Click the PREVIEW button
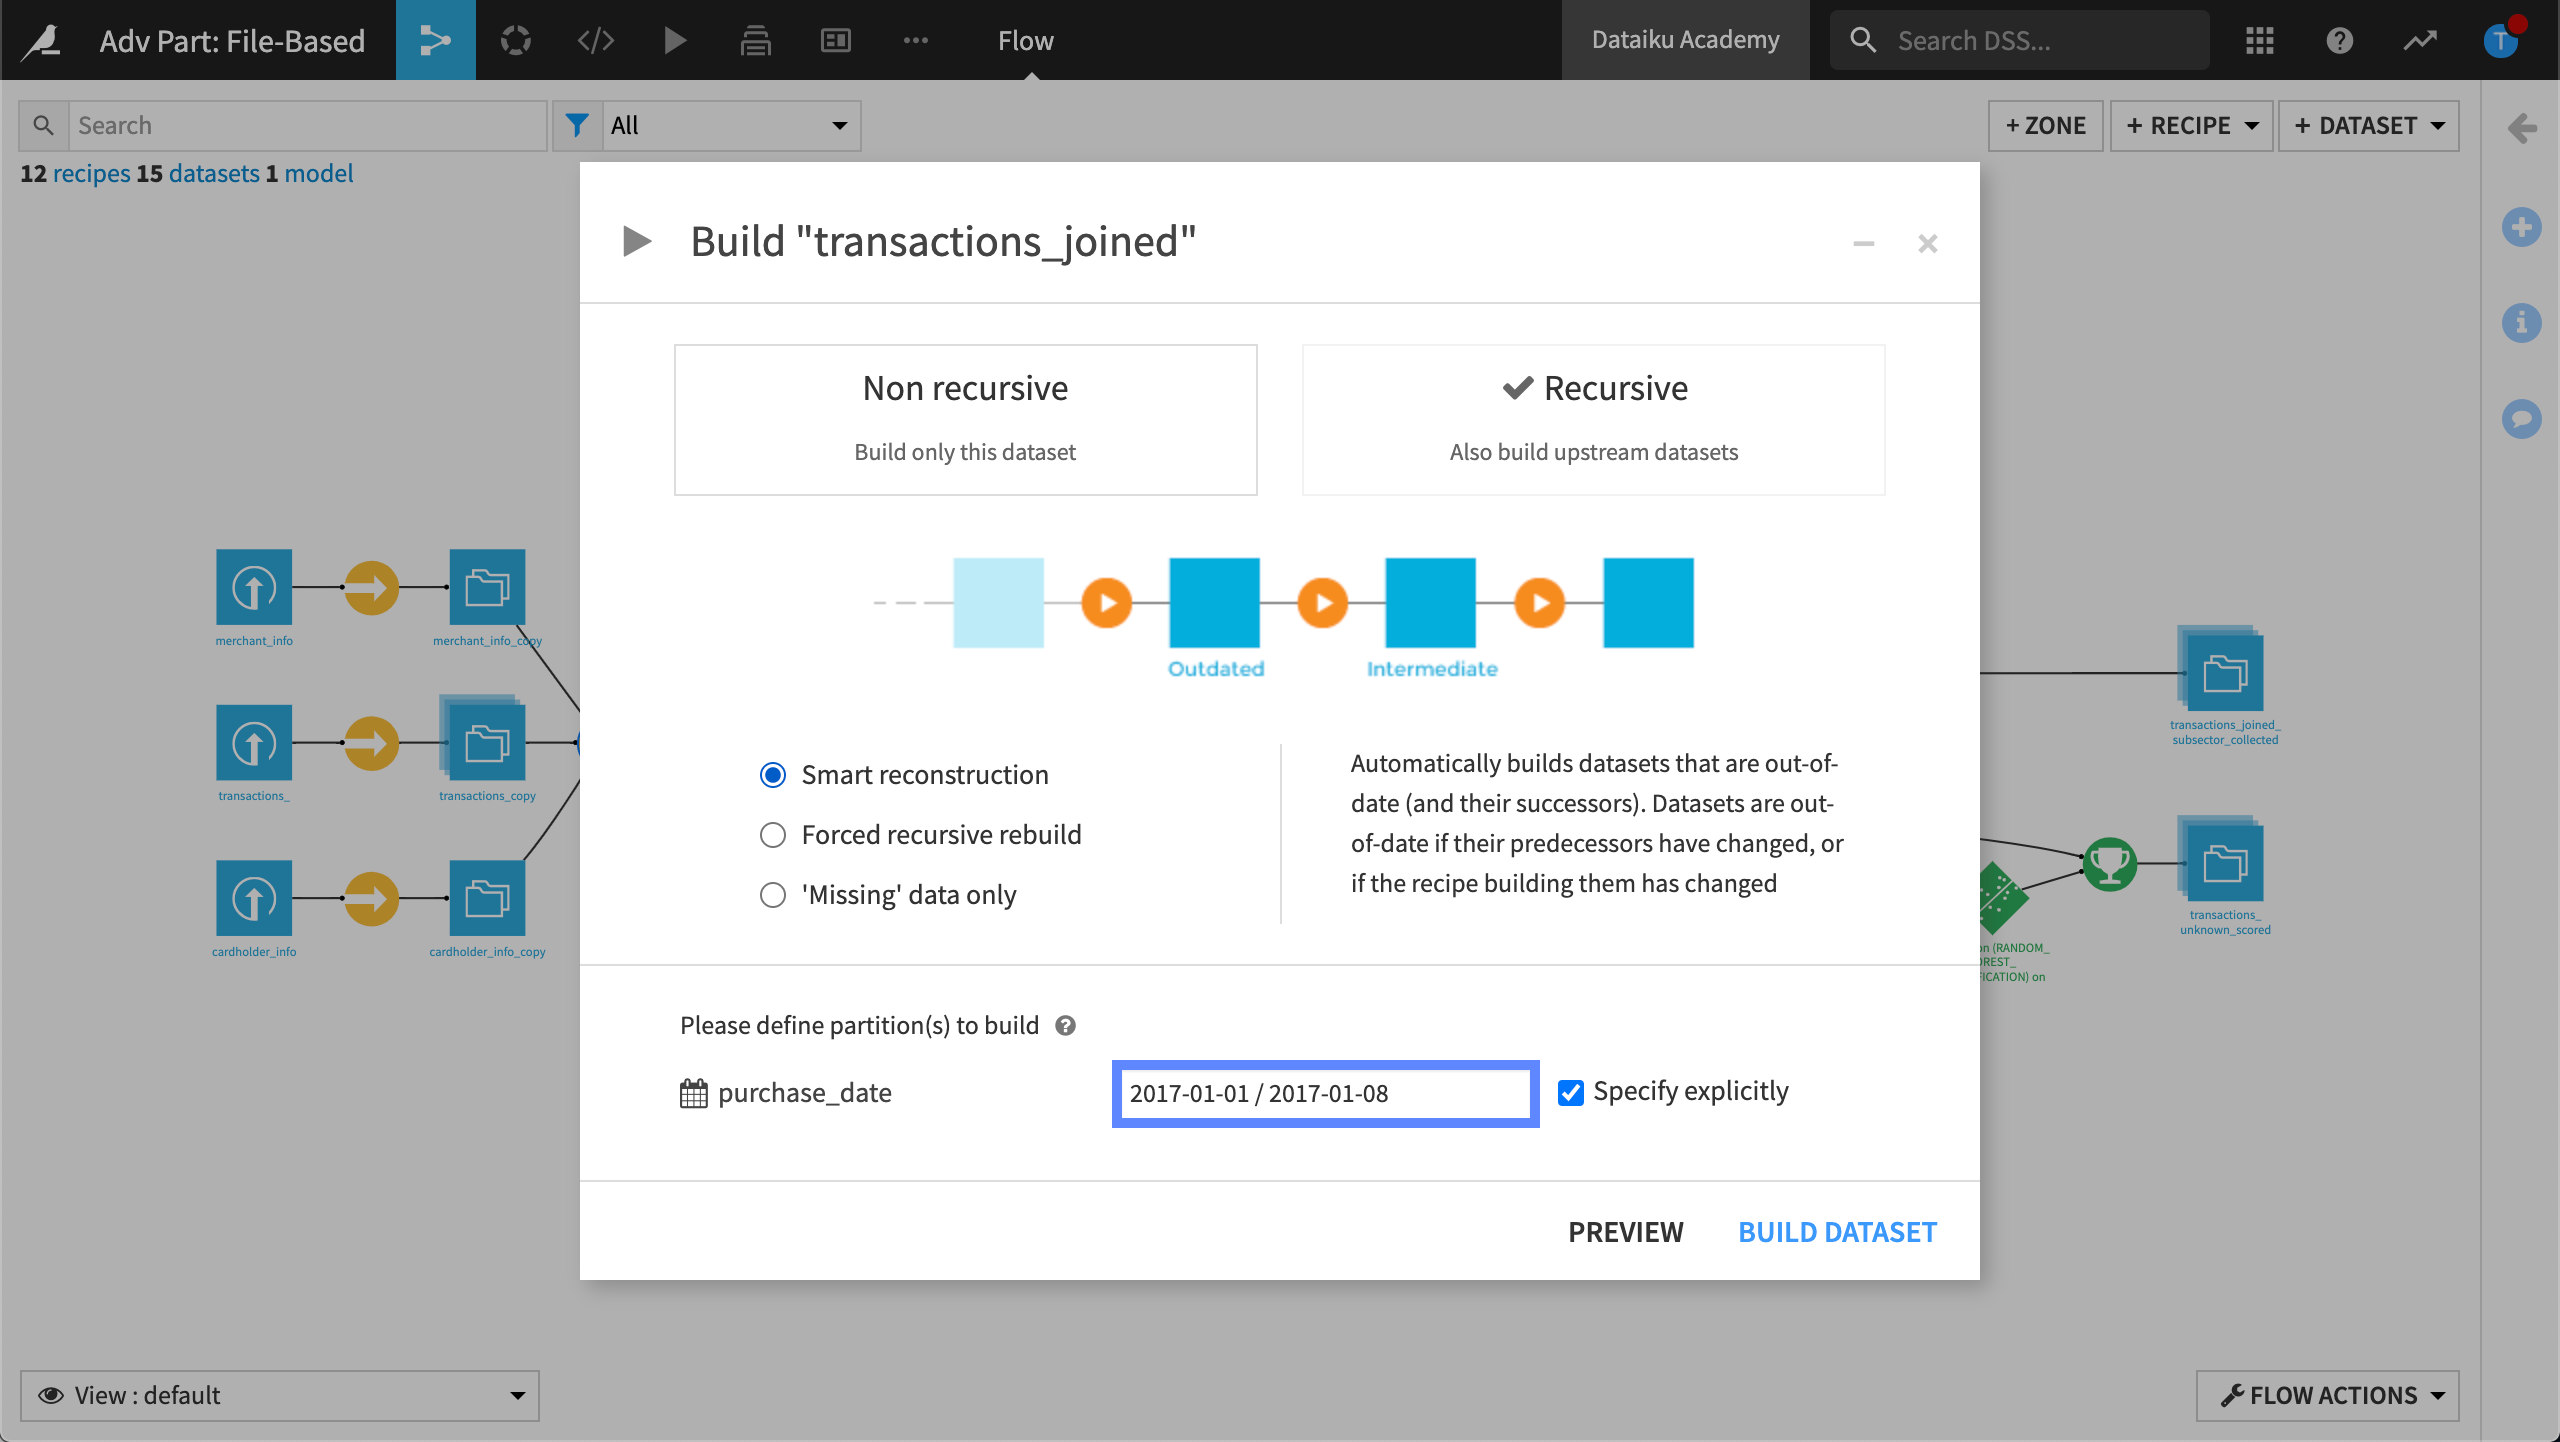Screen dimensions: 2560x1442 coord(1626,1231)
